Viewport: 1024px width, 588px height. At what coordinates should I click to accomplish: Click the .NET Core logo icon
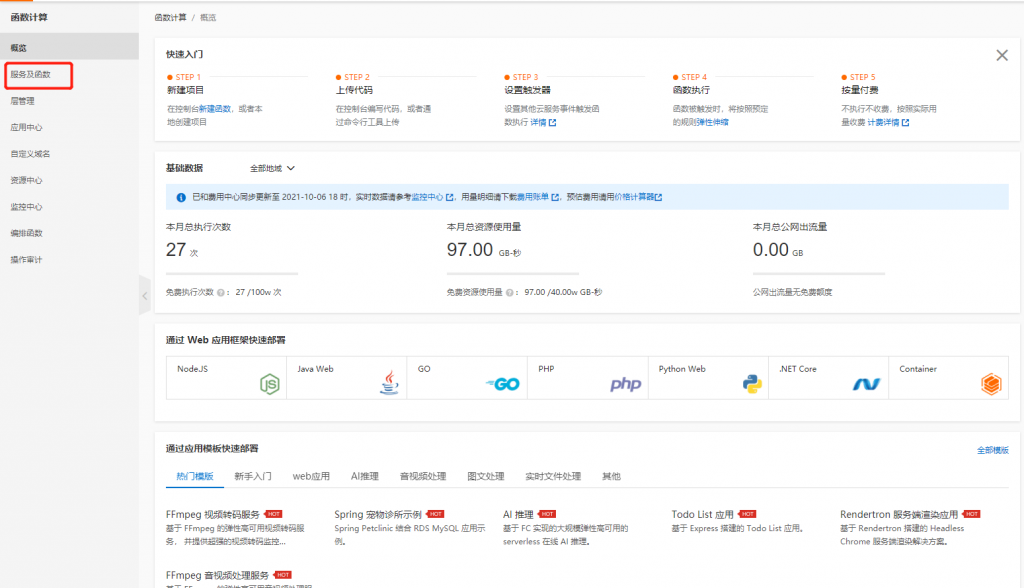[867, 384]
